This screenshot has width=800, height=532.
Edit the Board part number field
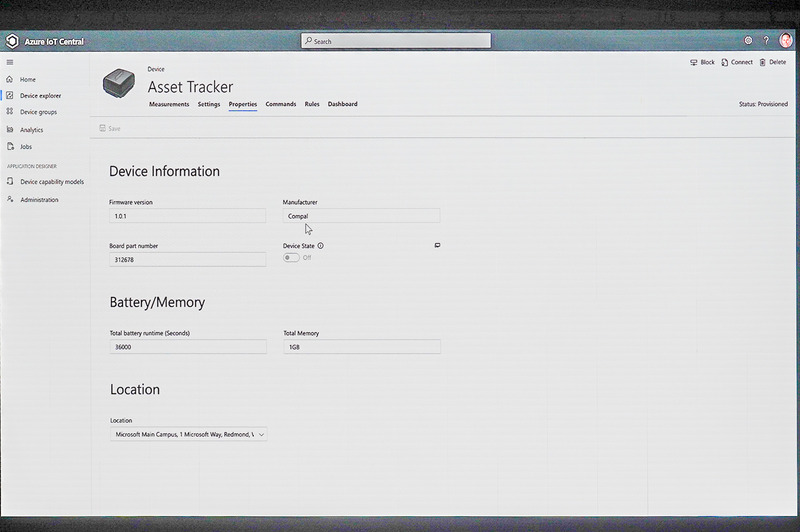click(187, 259)
